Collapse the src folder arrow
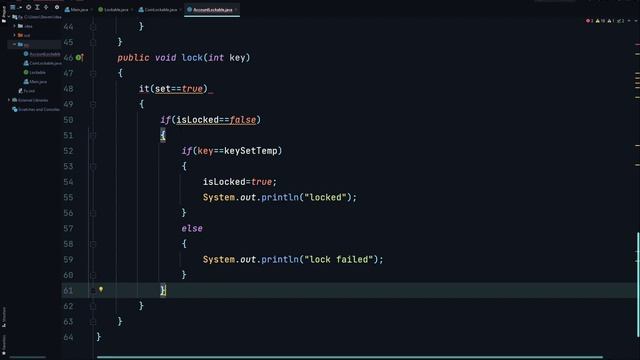 tap(15, 44)
